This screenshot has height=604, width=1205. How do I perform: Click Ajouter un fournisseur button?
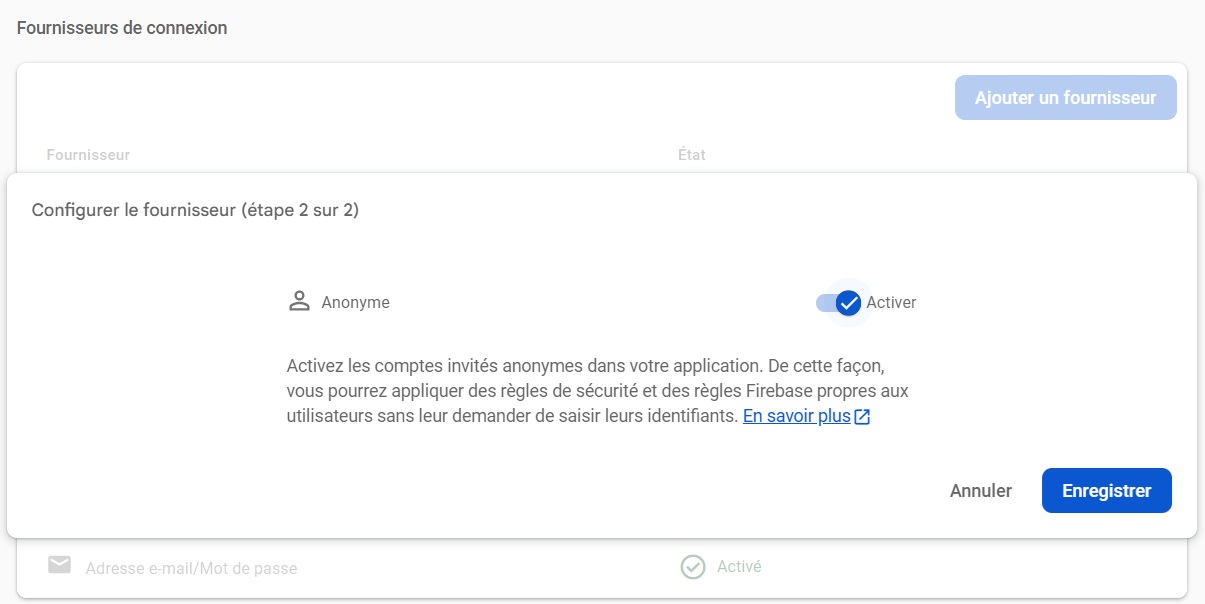click(1065, 98)
